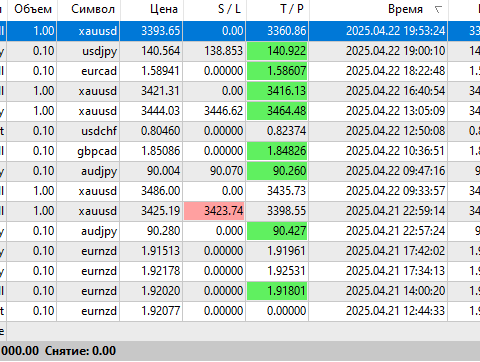Click the gbpcad symbol cell

(x=97, y=151)
